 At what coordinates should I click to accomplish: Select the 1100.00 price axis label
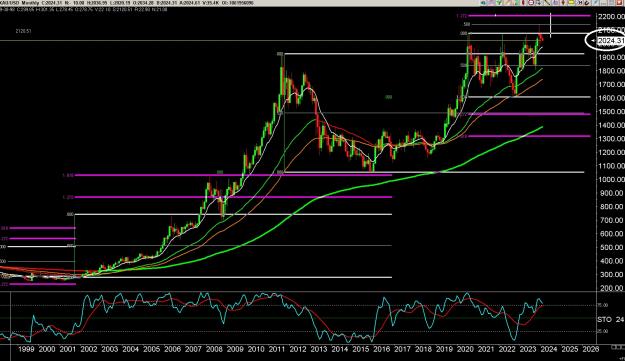point(611,166)
